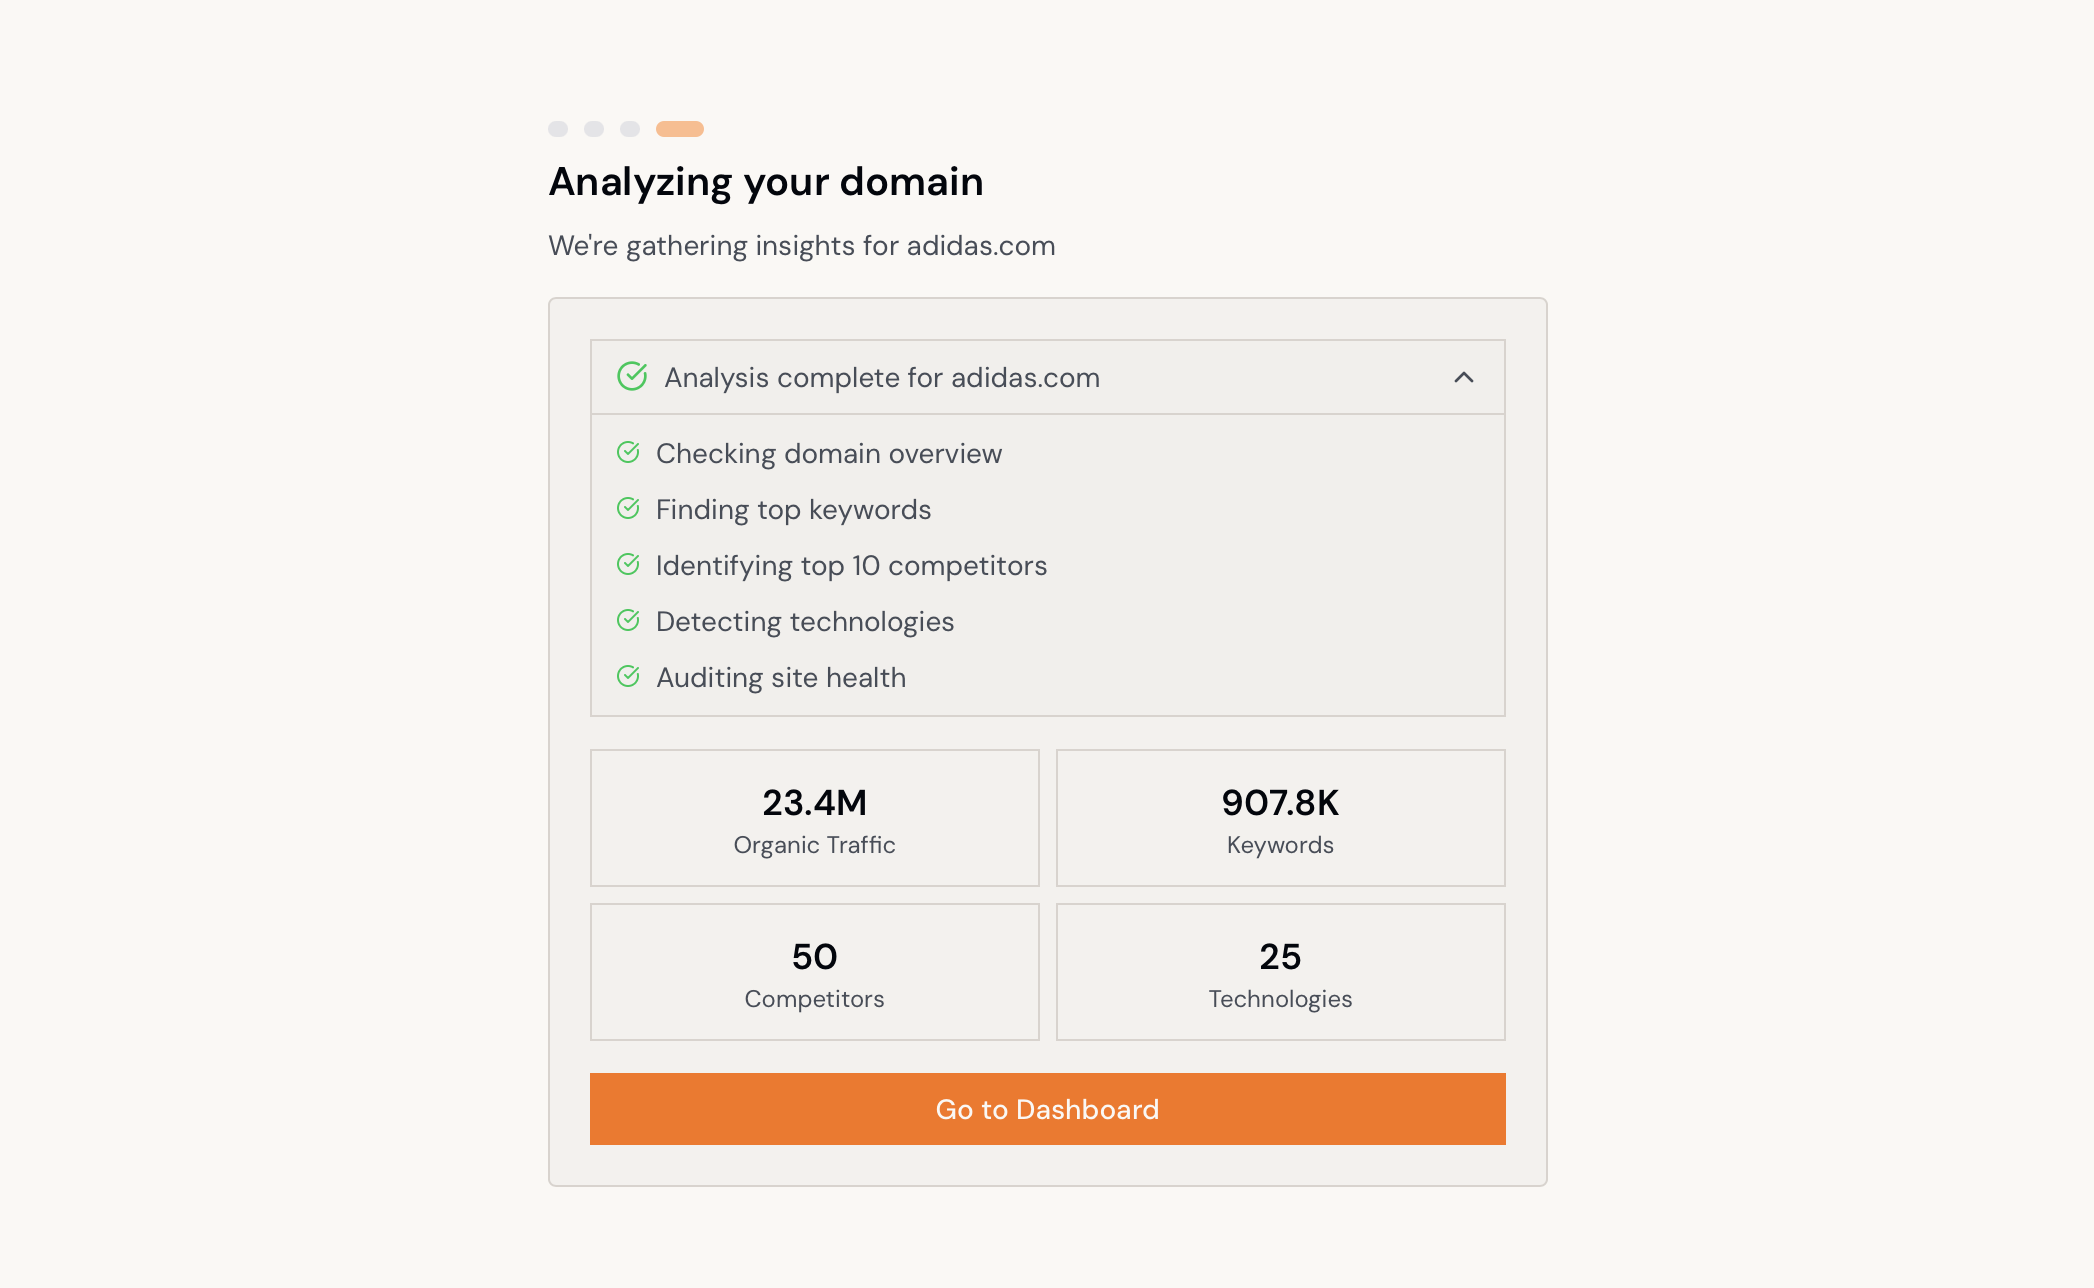
Task: Click the Competitors card showing 50
Action: [x=814, y=971]
